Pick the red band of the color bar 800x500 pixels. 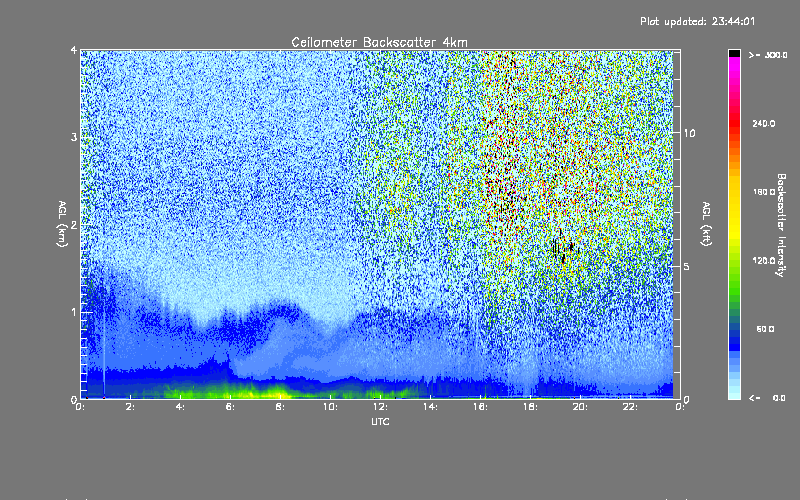pyautogui.click(x=734, y=125)
